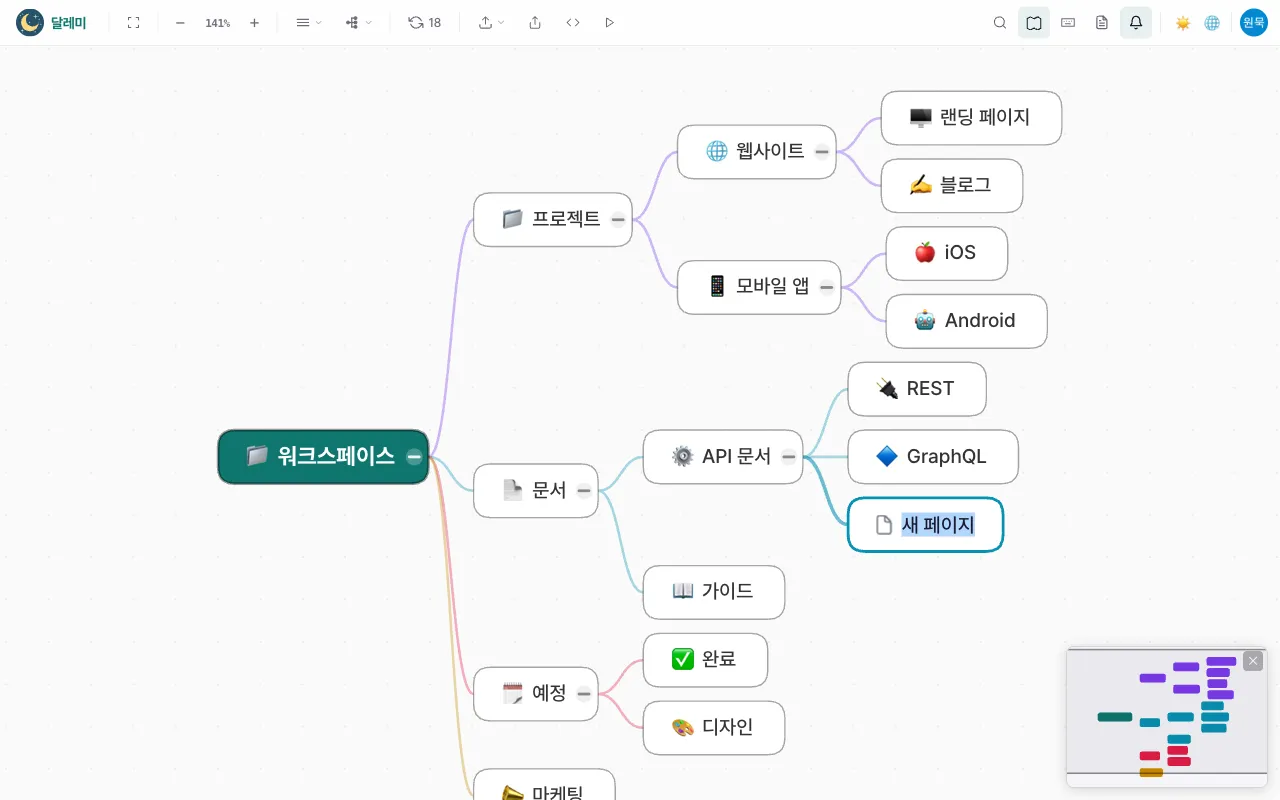The image size is (1280, 800).
Task: Open the export dropdown
Action: (491, 22)
